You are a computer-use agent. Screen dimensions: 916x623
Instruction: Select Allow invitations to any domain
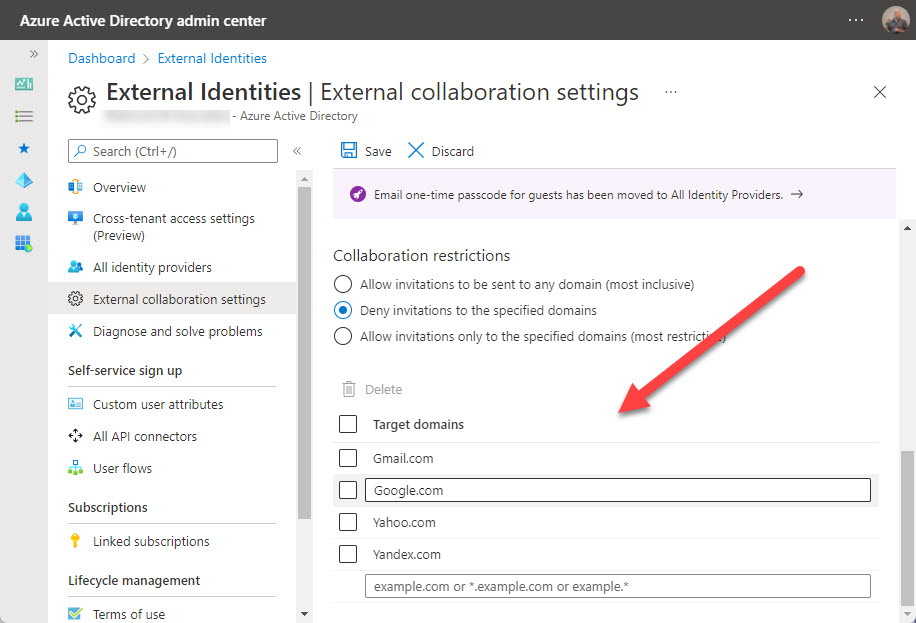pos(342,284)
